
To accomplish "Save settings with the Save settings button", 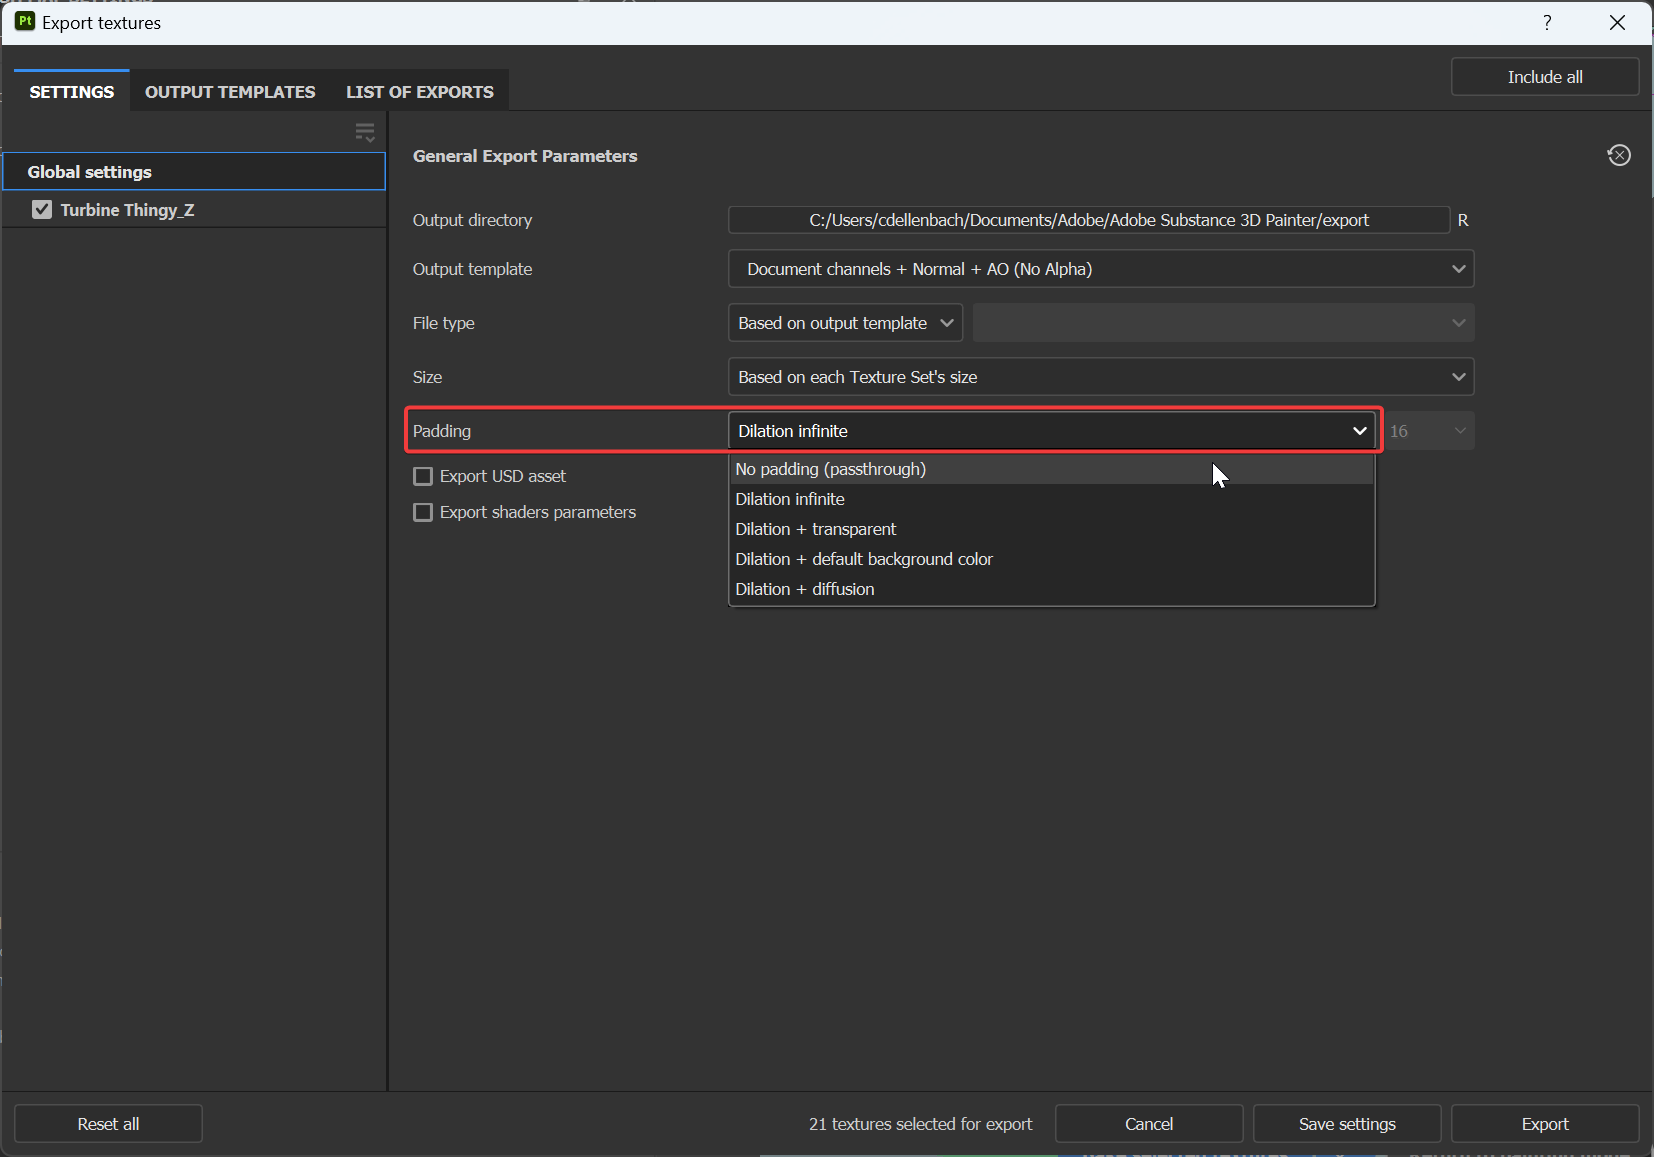I will 1346,1123.
